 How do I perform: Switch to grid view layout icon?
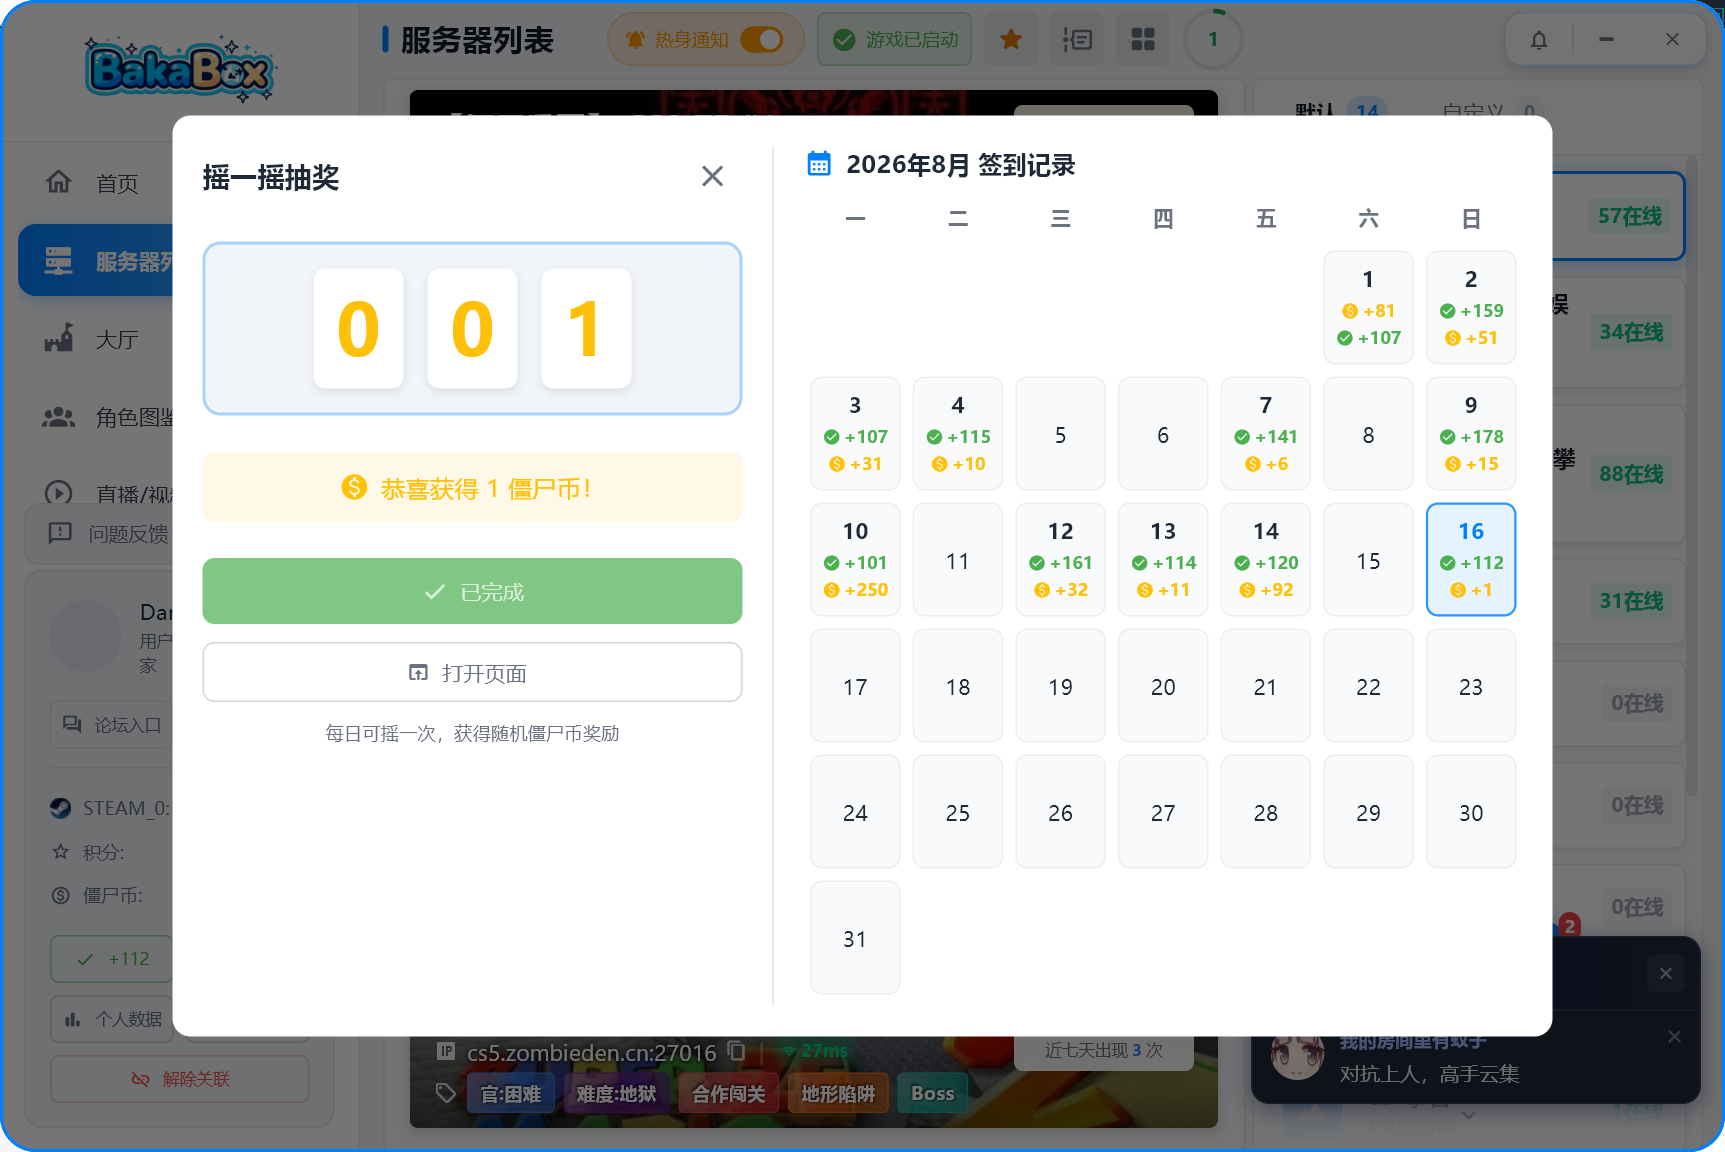pyautogui.click(x=1143, y=40)
